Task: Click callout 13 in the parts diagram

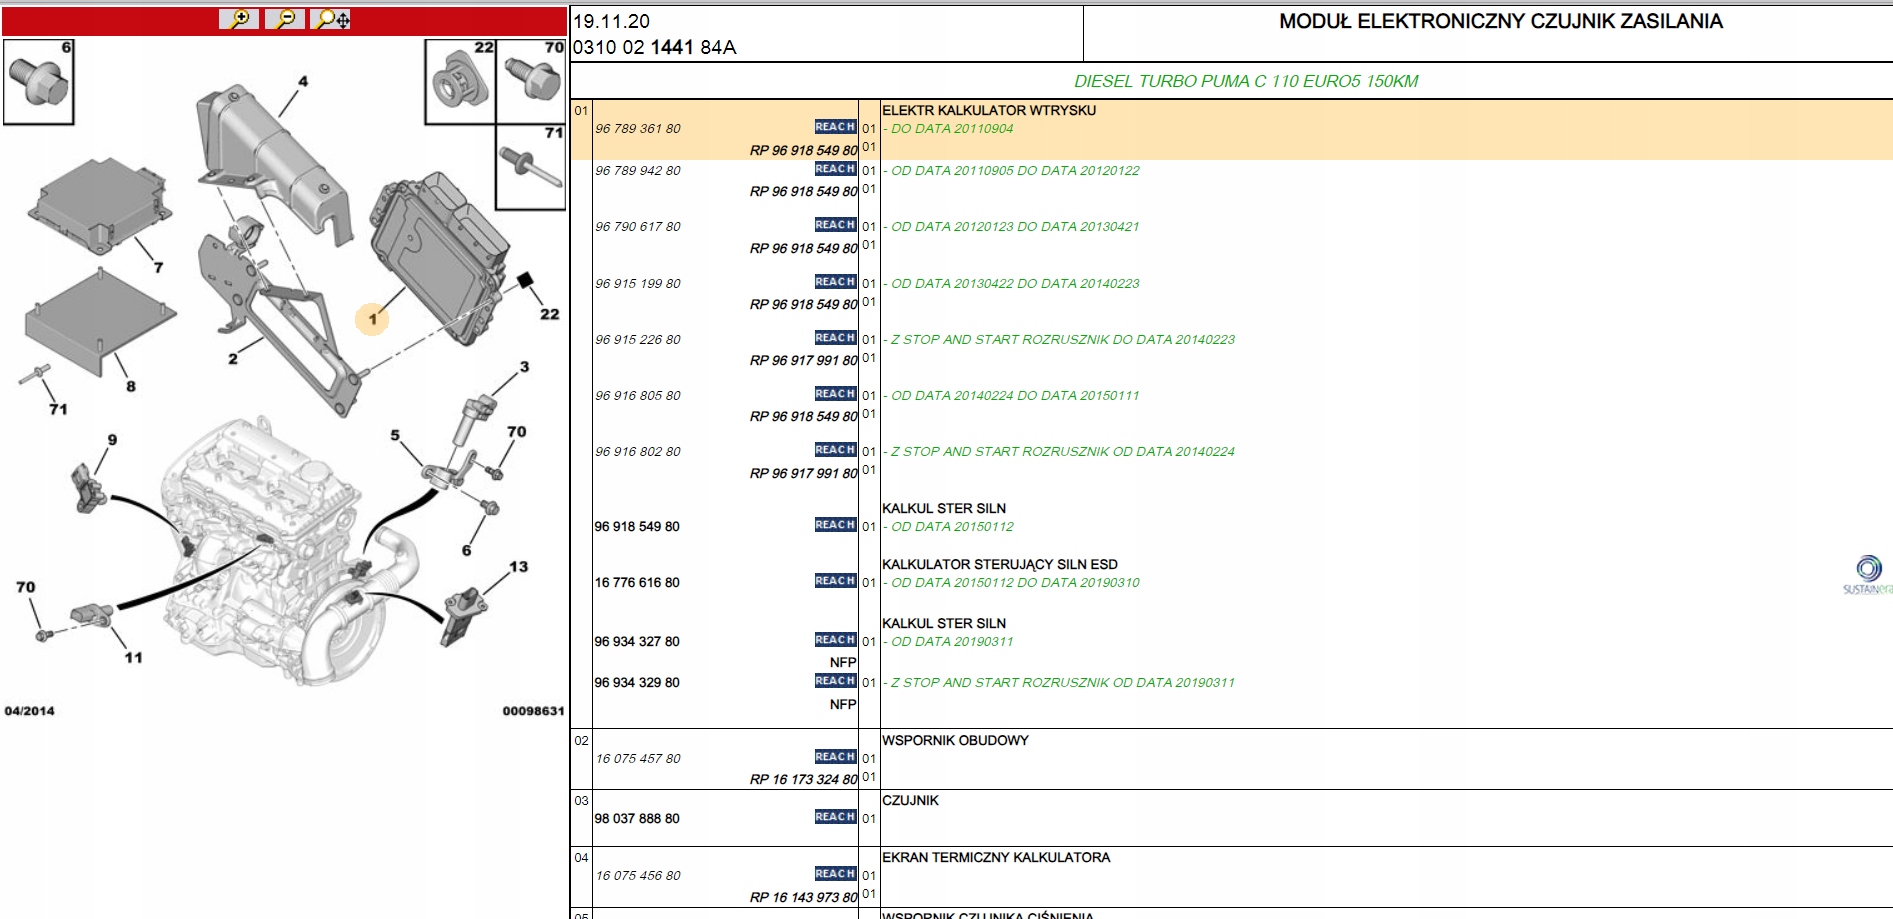Action: (x=518, y=566)
